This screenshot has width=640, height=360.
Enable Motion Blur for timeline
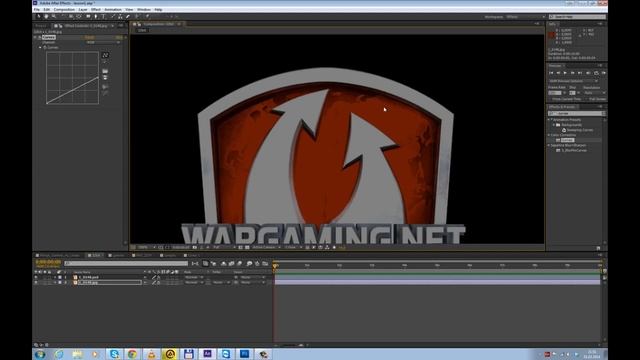(240, 264)
